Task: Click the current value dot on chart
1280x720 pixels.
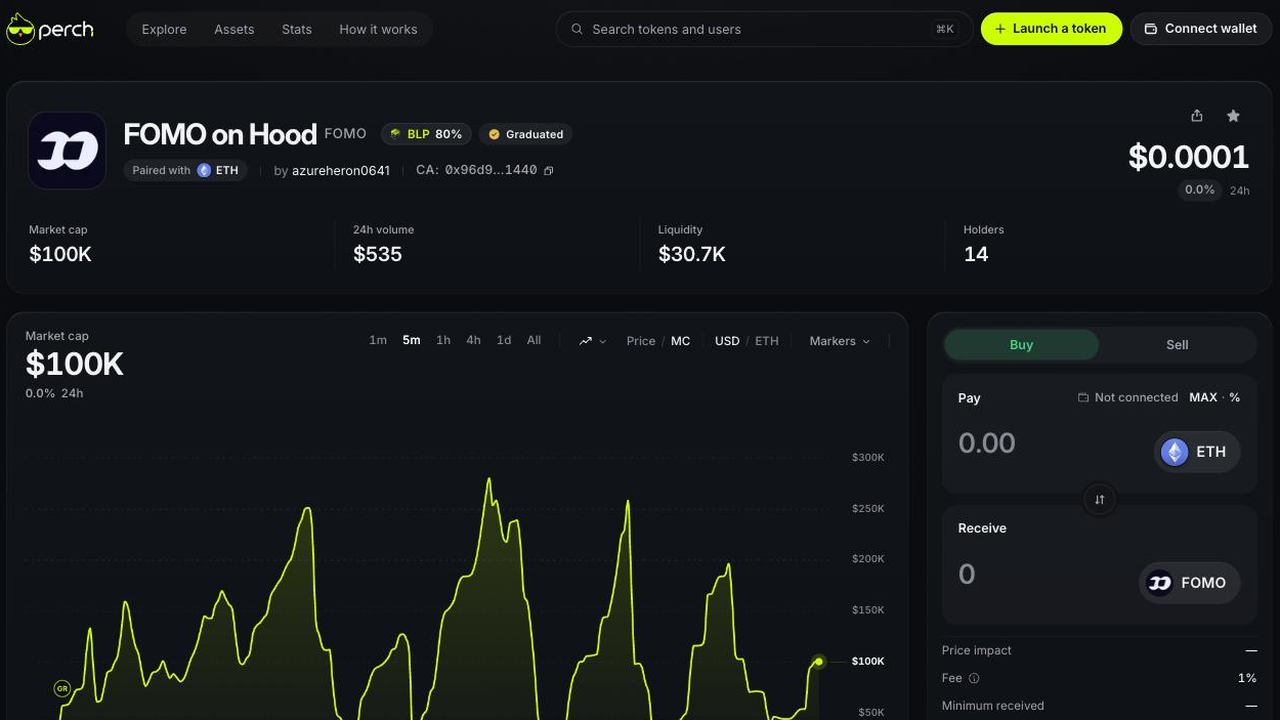Action: [x=819, y=661]
